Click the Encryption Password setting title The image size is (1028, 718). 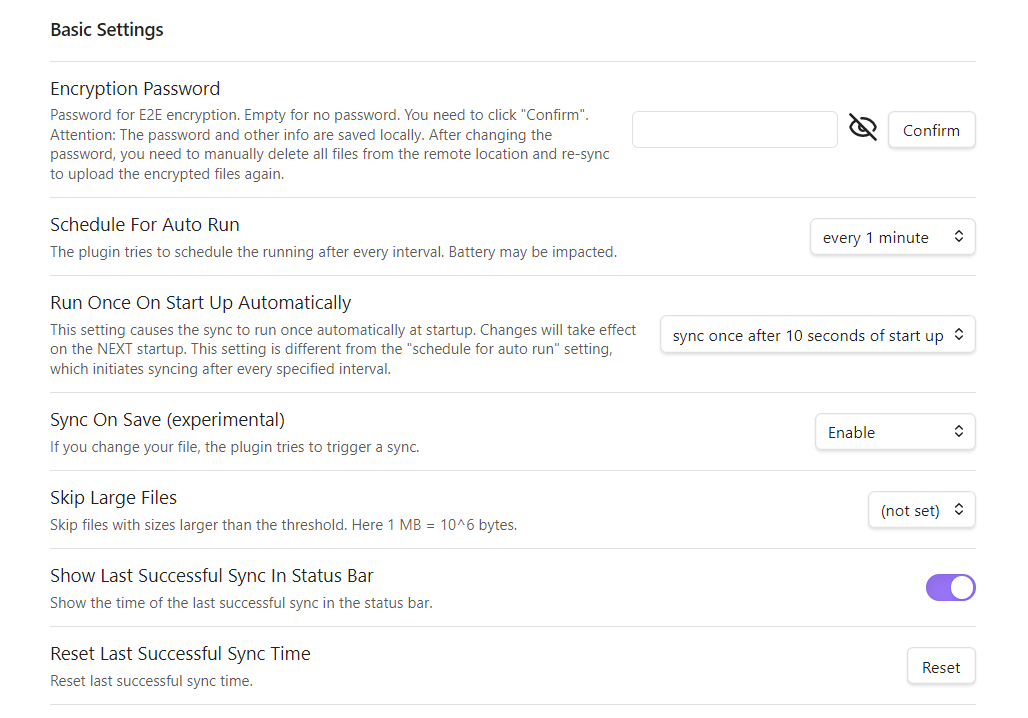[135, 89]
